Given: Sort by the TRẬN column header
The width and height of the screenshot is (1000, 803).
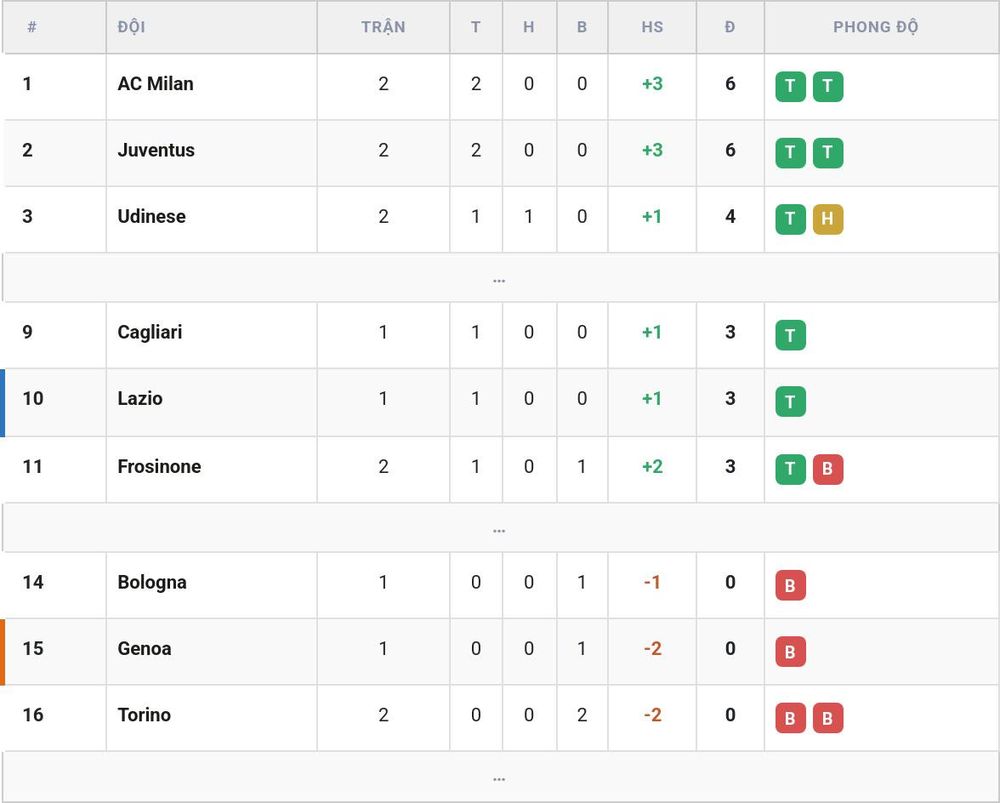Looking at the screenshot, I should (x=383, y=27).
